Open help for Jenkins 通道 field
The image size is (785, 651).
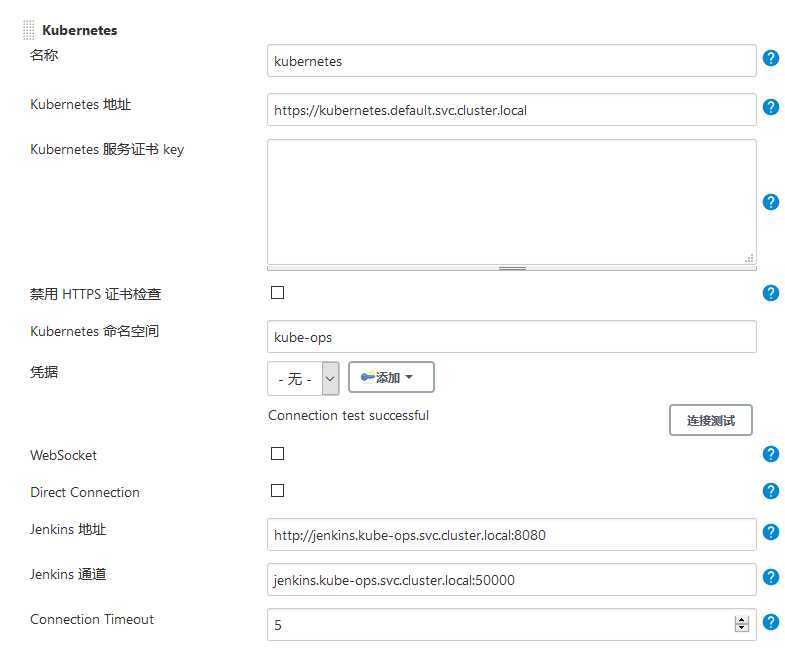coord(770,577)
